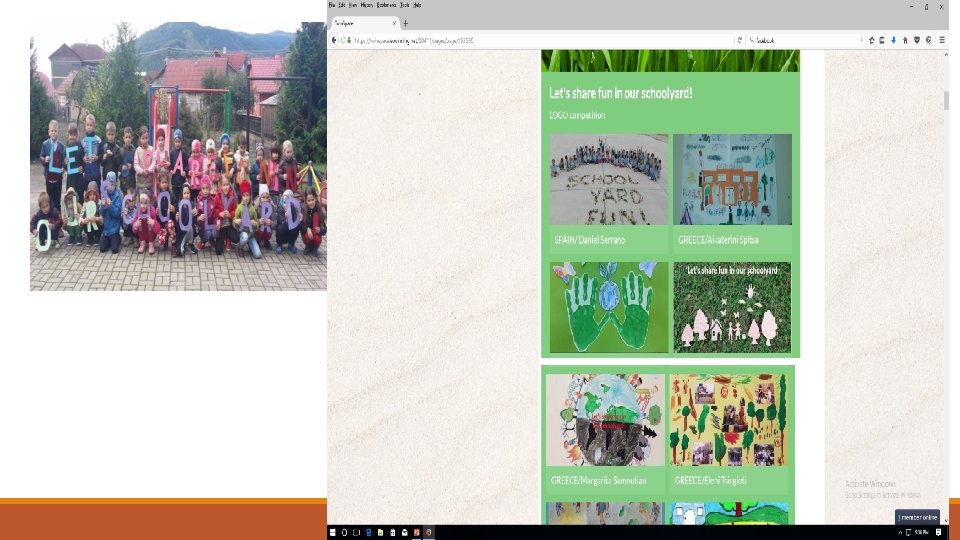Open the paper-cutout trees on grass thumbnail
The height and width of the screenshot is (540, 960).
click(x=732, y=307)
